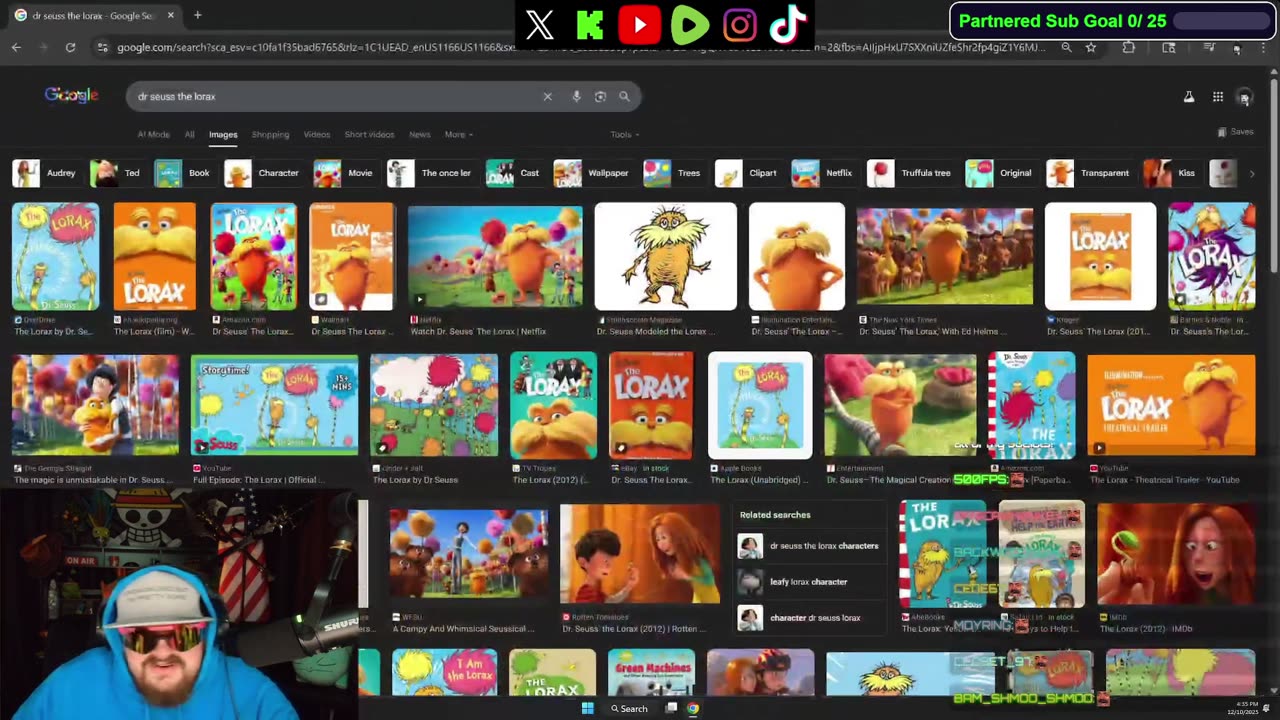
Task: Filter images by the Netflix chip
Action: (x=823, y=173)
